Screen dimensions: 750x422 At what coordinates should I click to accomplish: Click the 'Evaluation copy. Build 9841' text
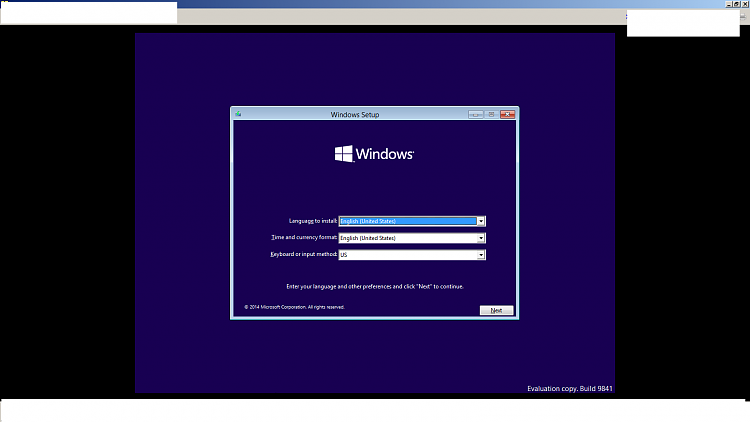tap(570, 389)
